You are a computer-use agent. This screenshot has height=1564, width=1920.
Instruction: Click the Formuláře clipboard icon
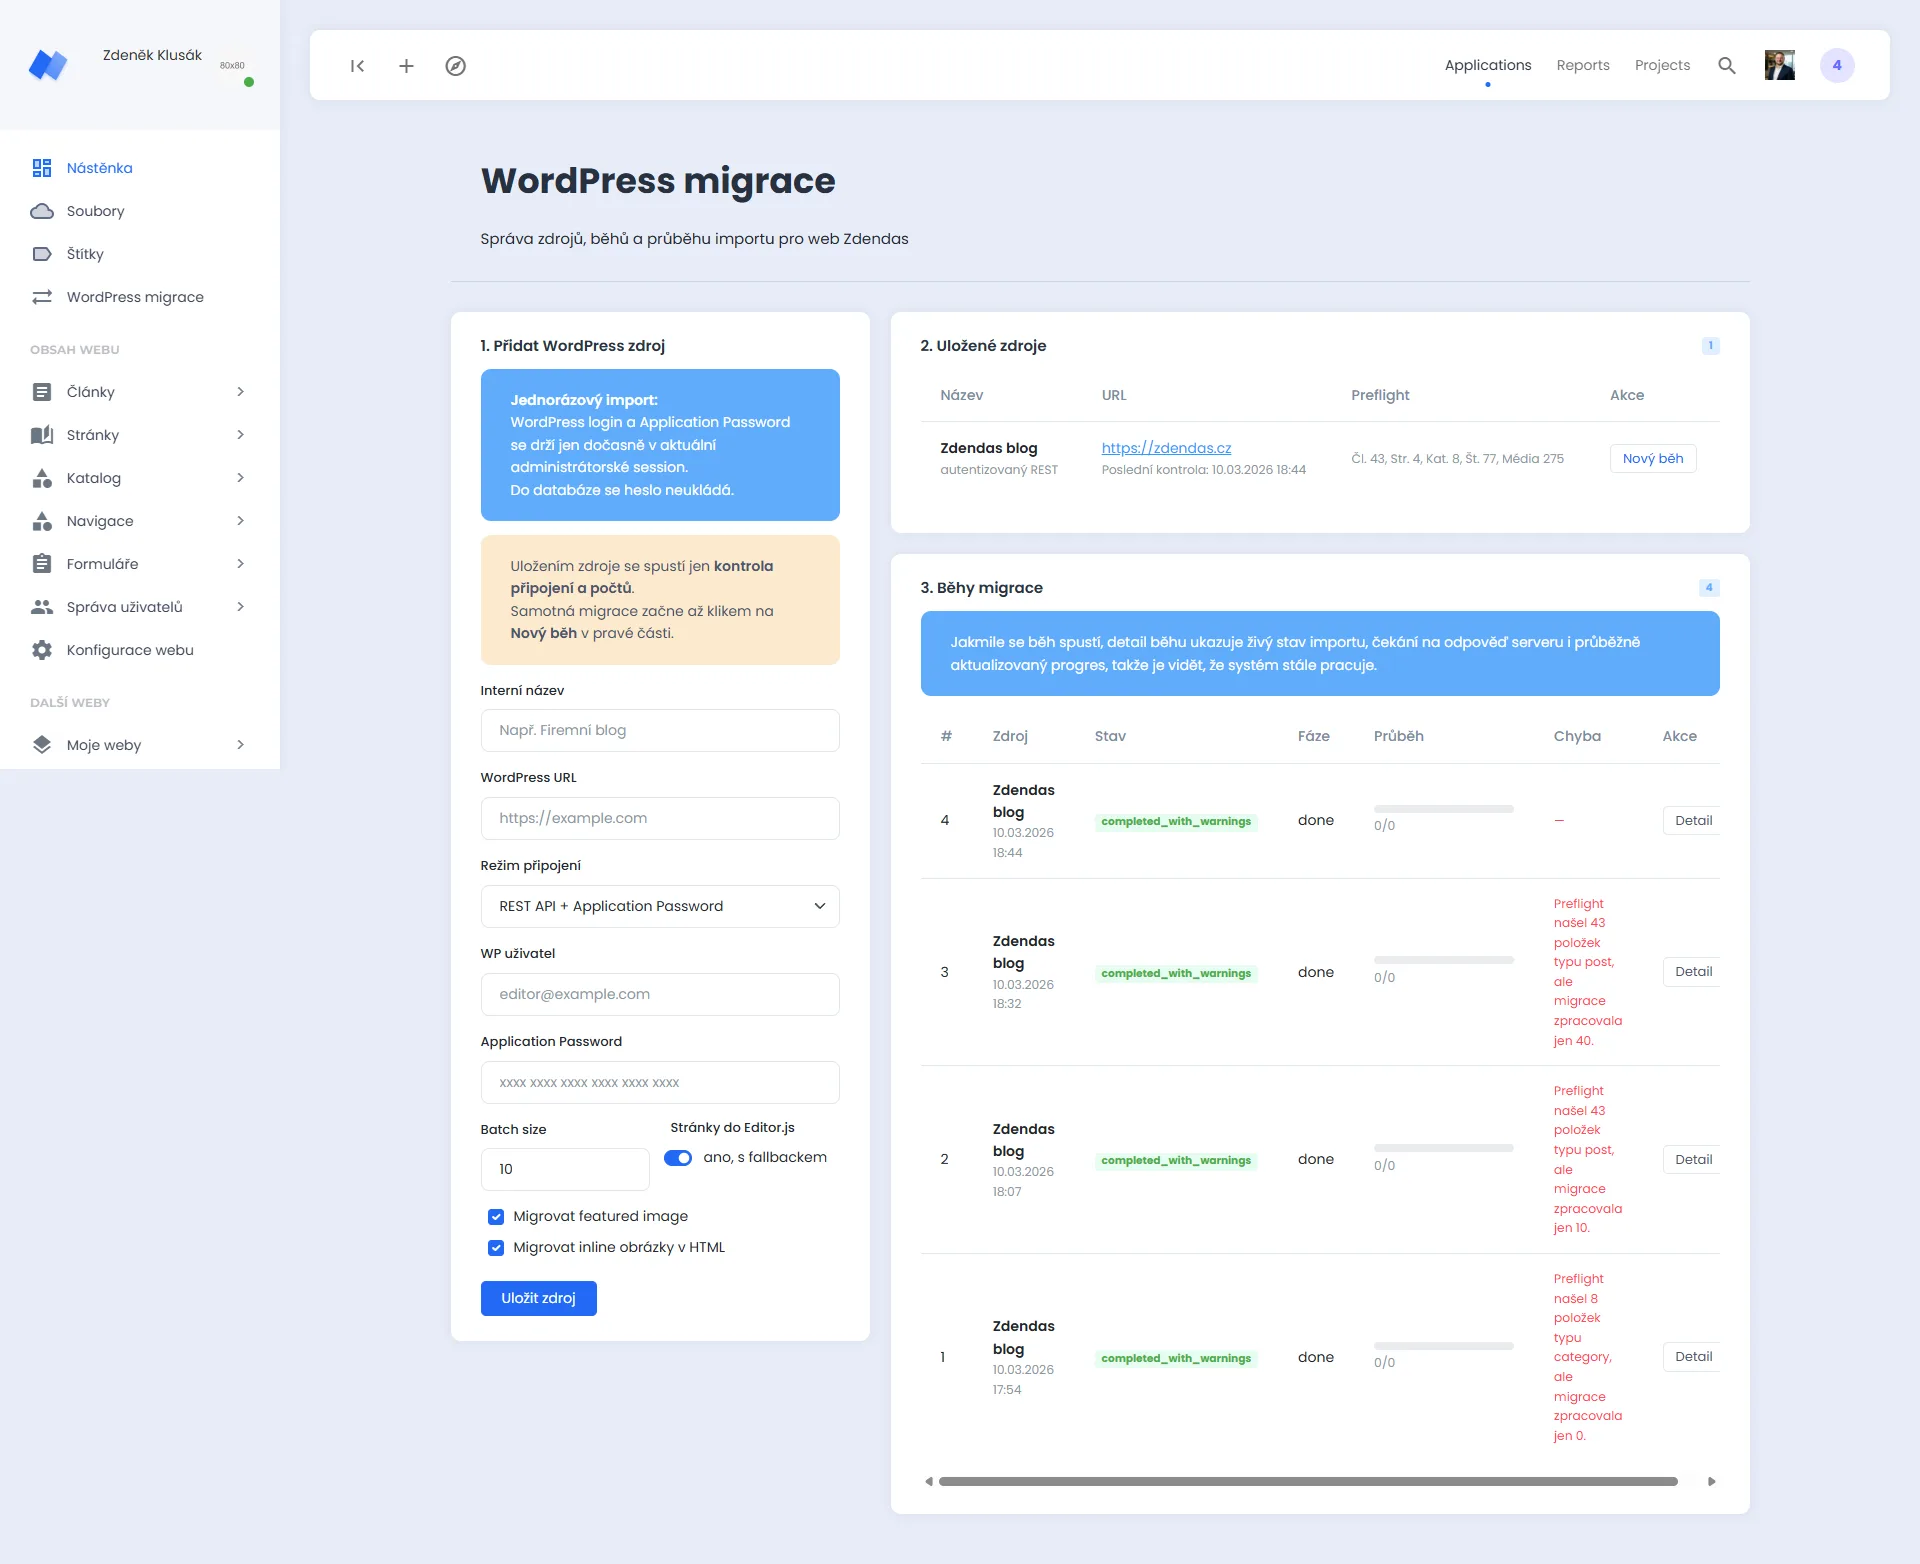point(42,564)
